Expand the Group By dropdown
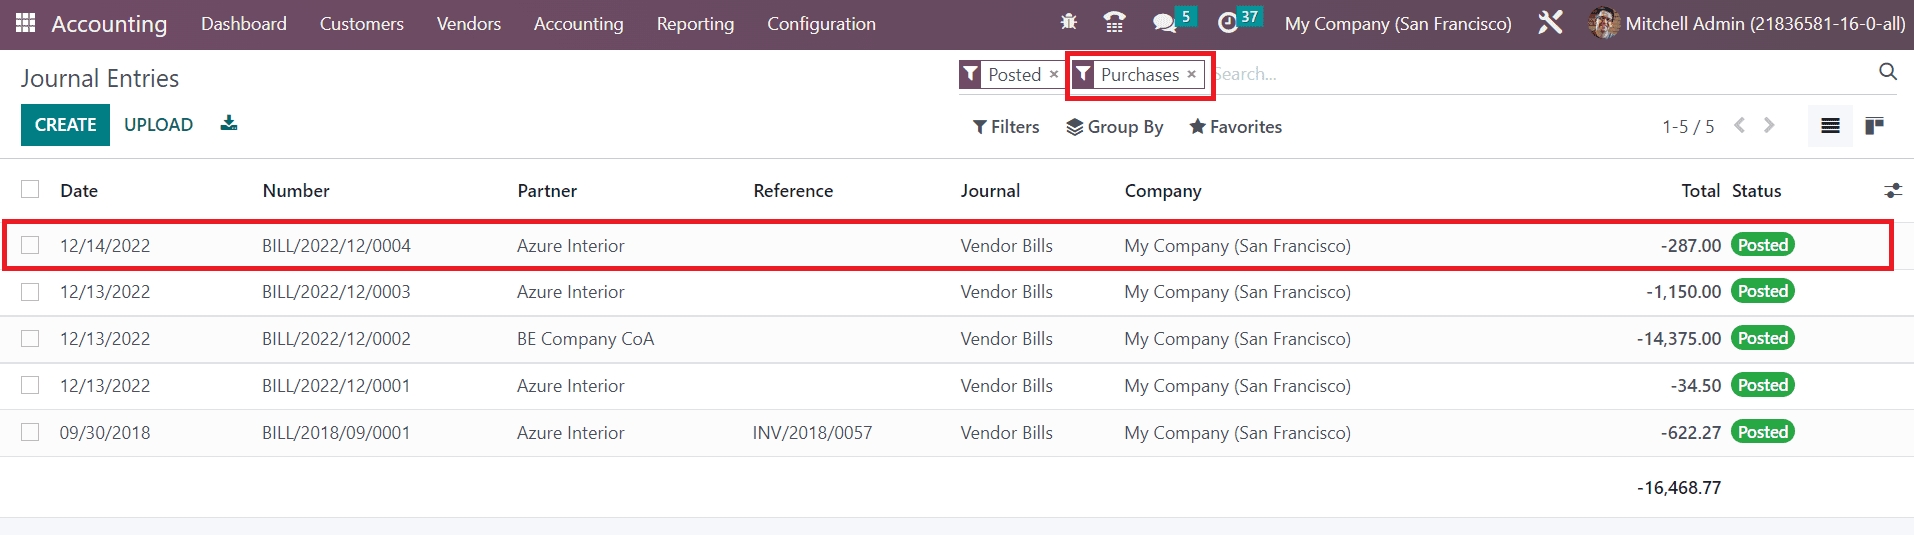The height and width of the screenshot is (535, 1914). pyautogui.click(x=1114, y=127)
